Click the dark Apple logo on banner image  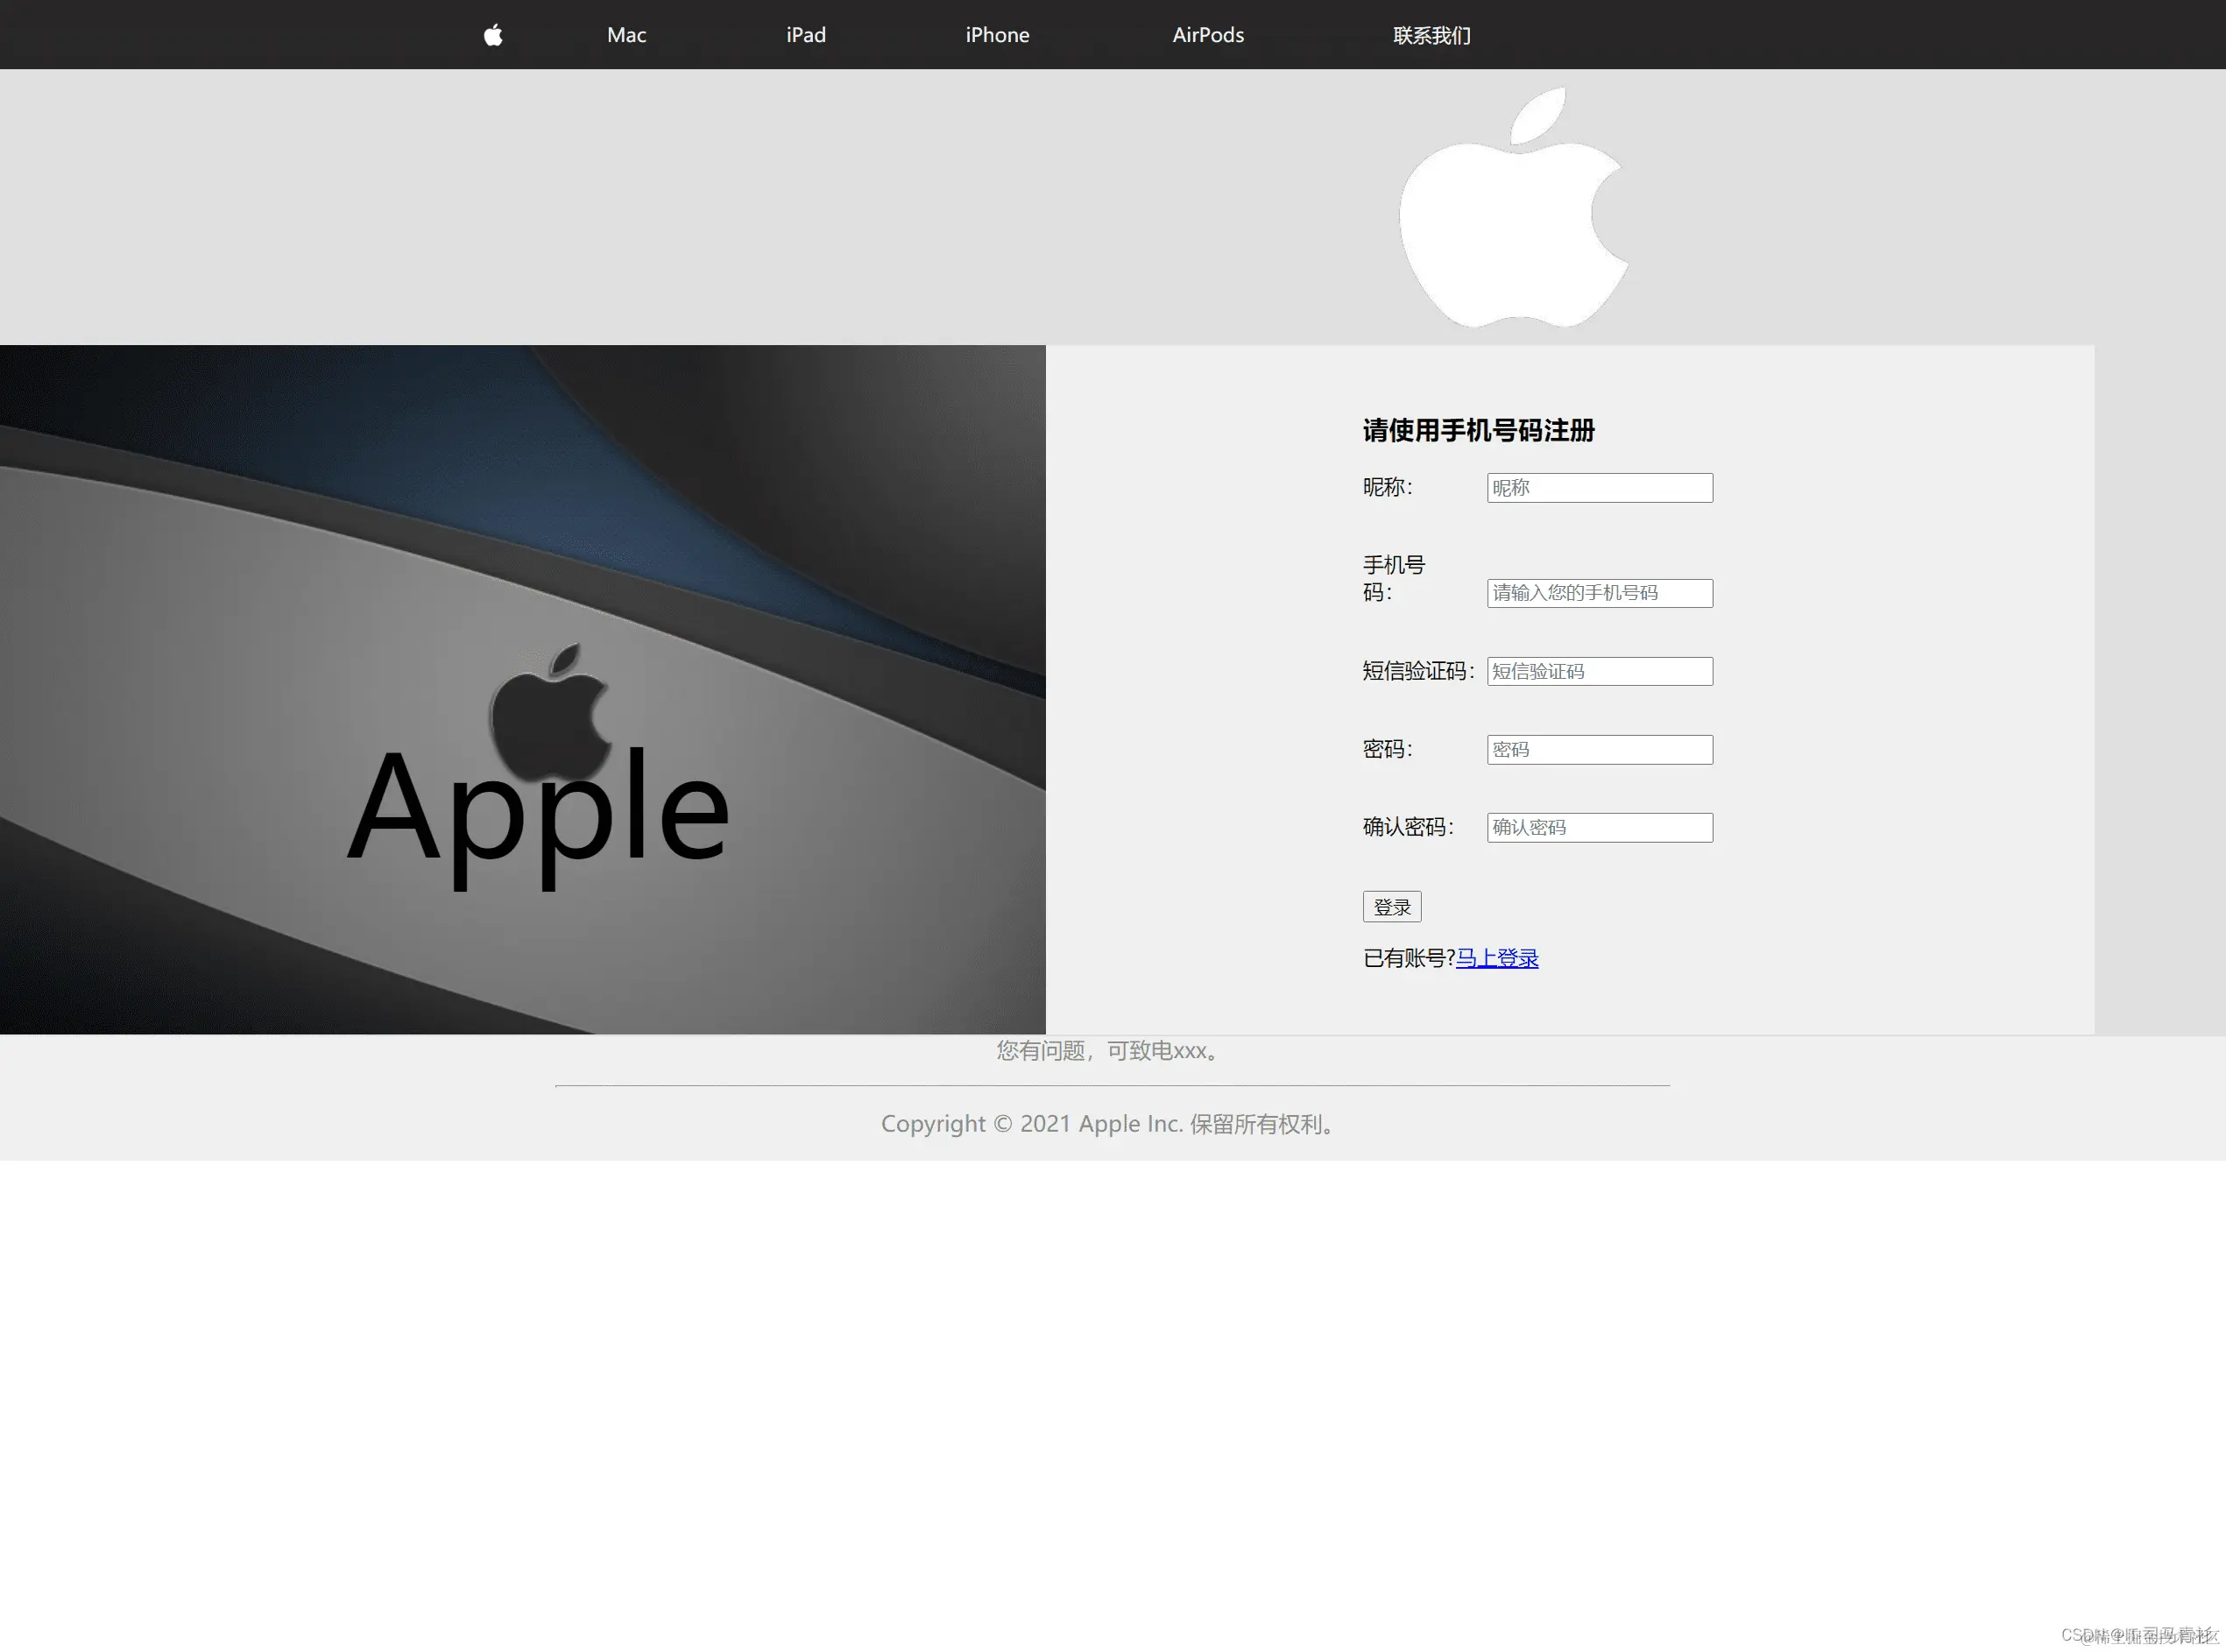coord(550,712)
